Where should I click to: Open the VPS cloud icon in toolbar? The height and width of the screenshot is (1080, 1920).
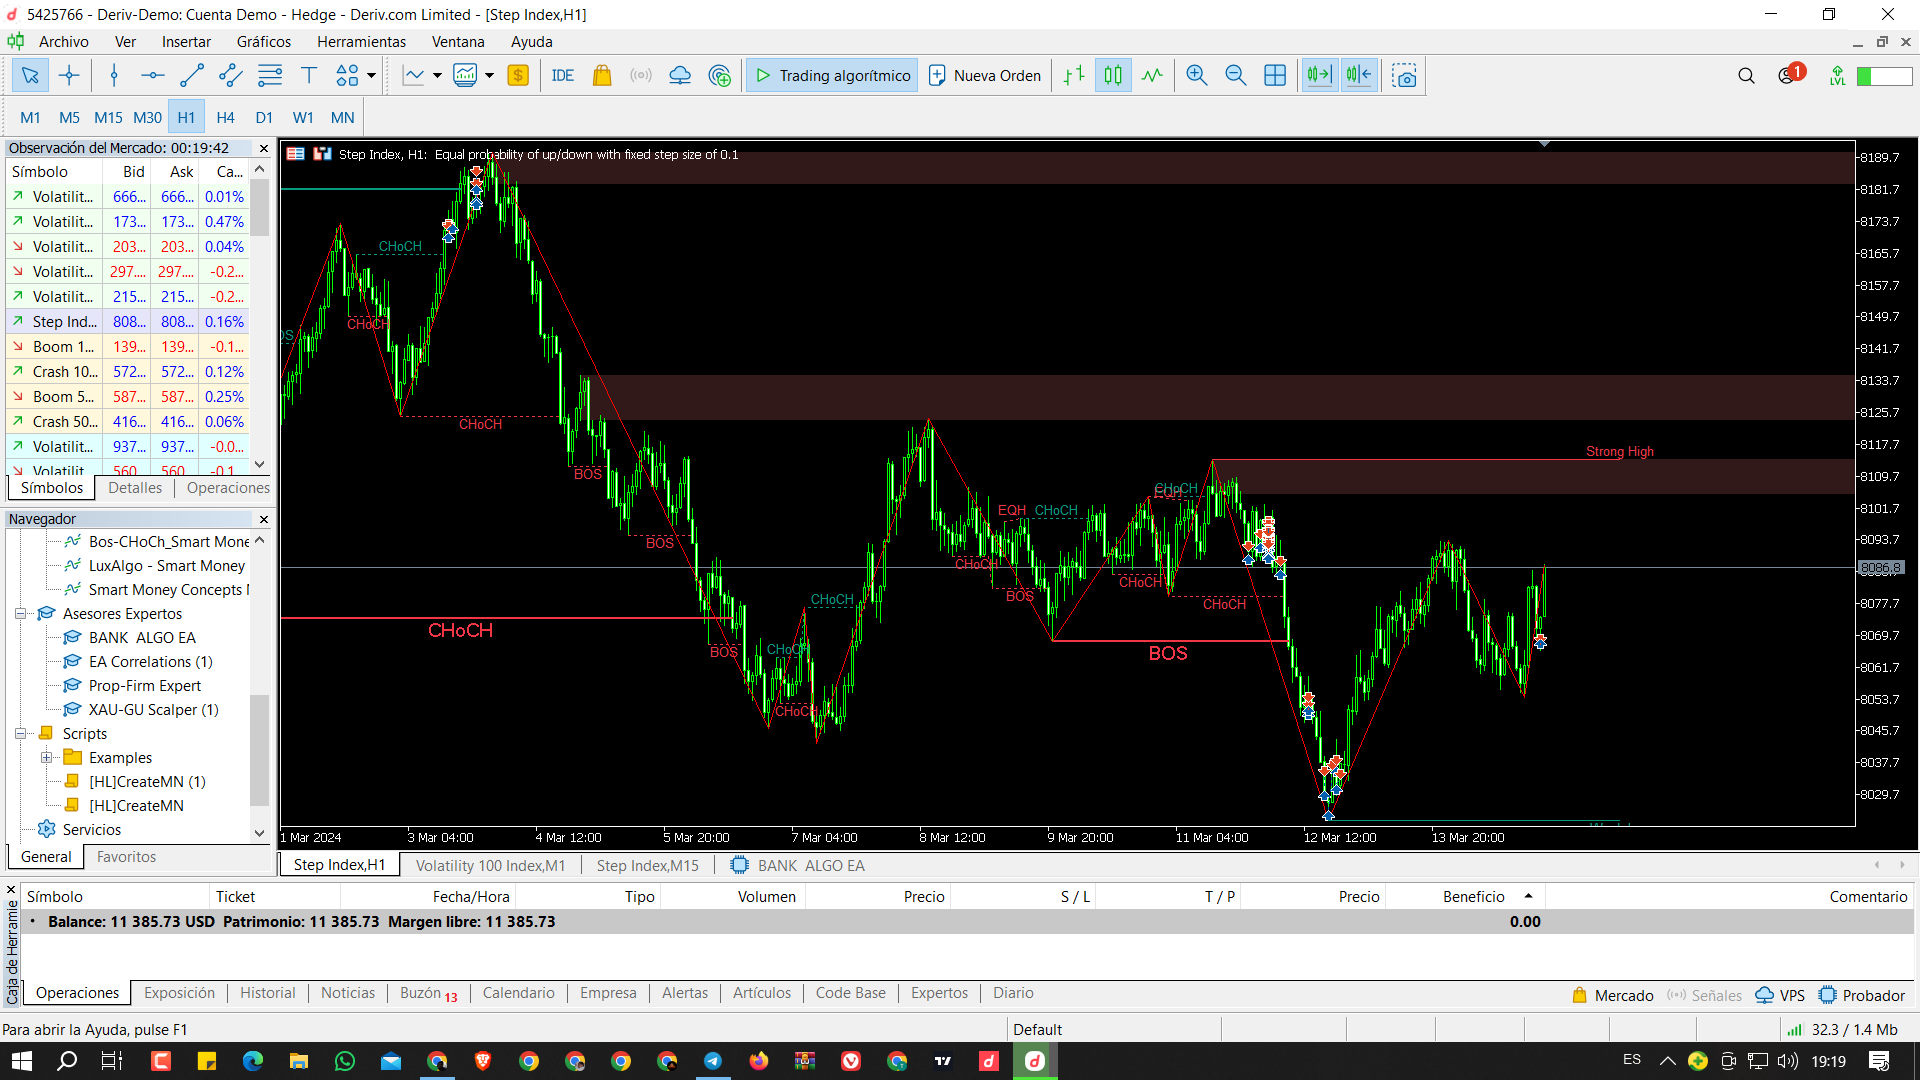(680, 76)
